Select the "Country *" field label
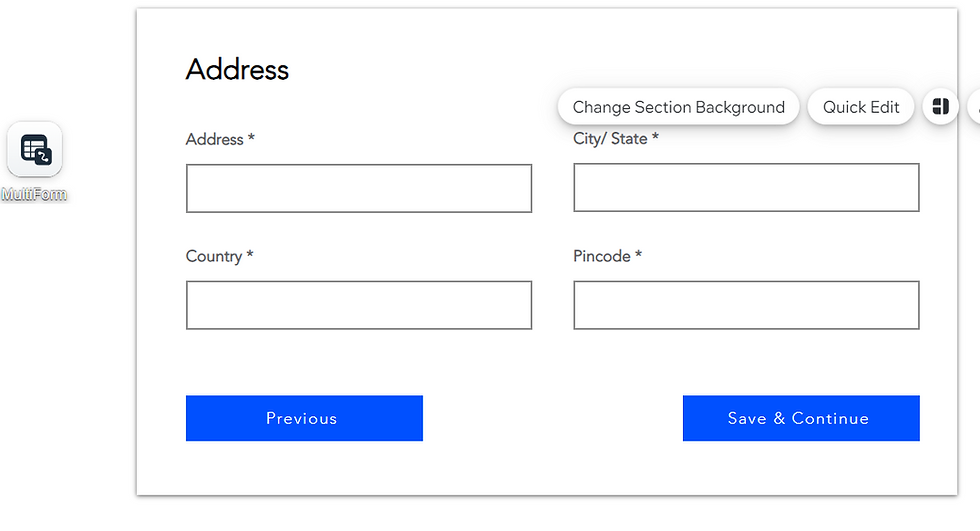 pos(219,256)
